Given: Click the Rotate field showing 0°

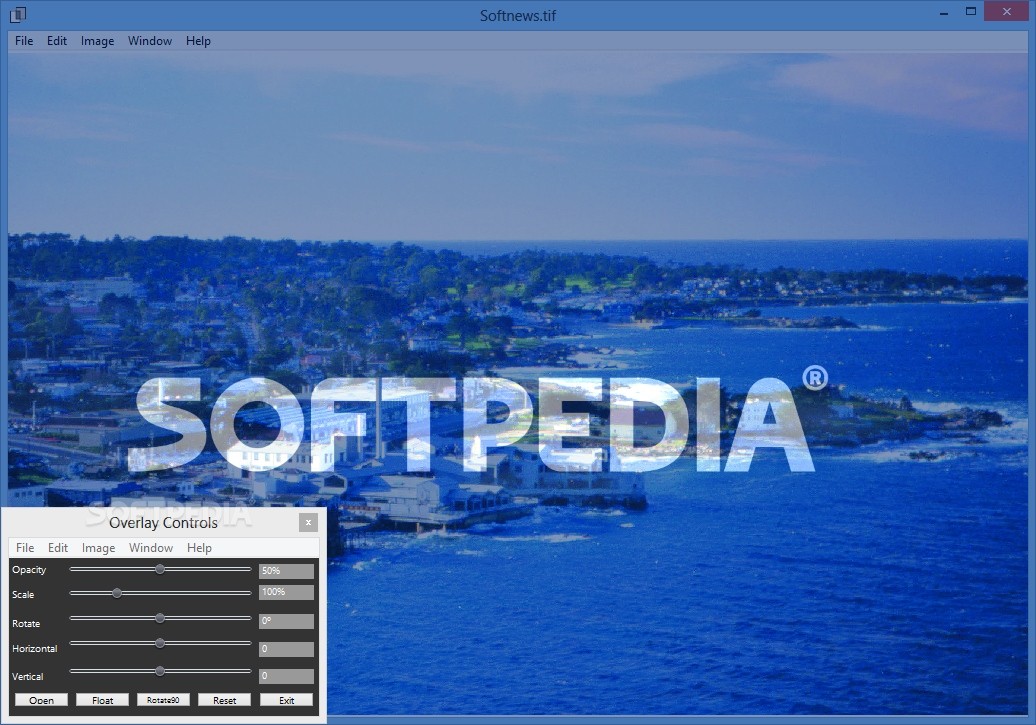Looking at the screenshot, I should (286, 621).
